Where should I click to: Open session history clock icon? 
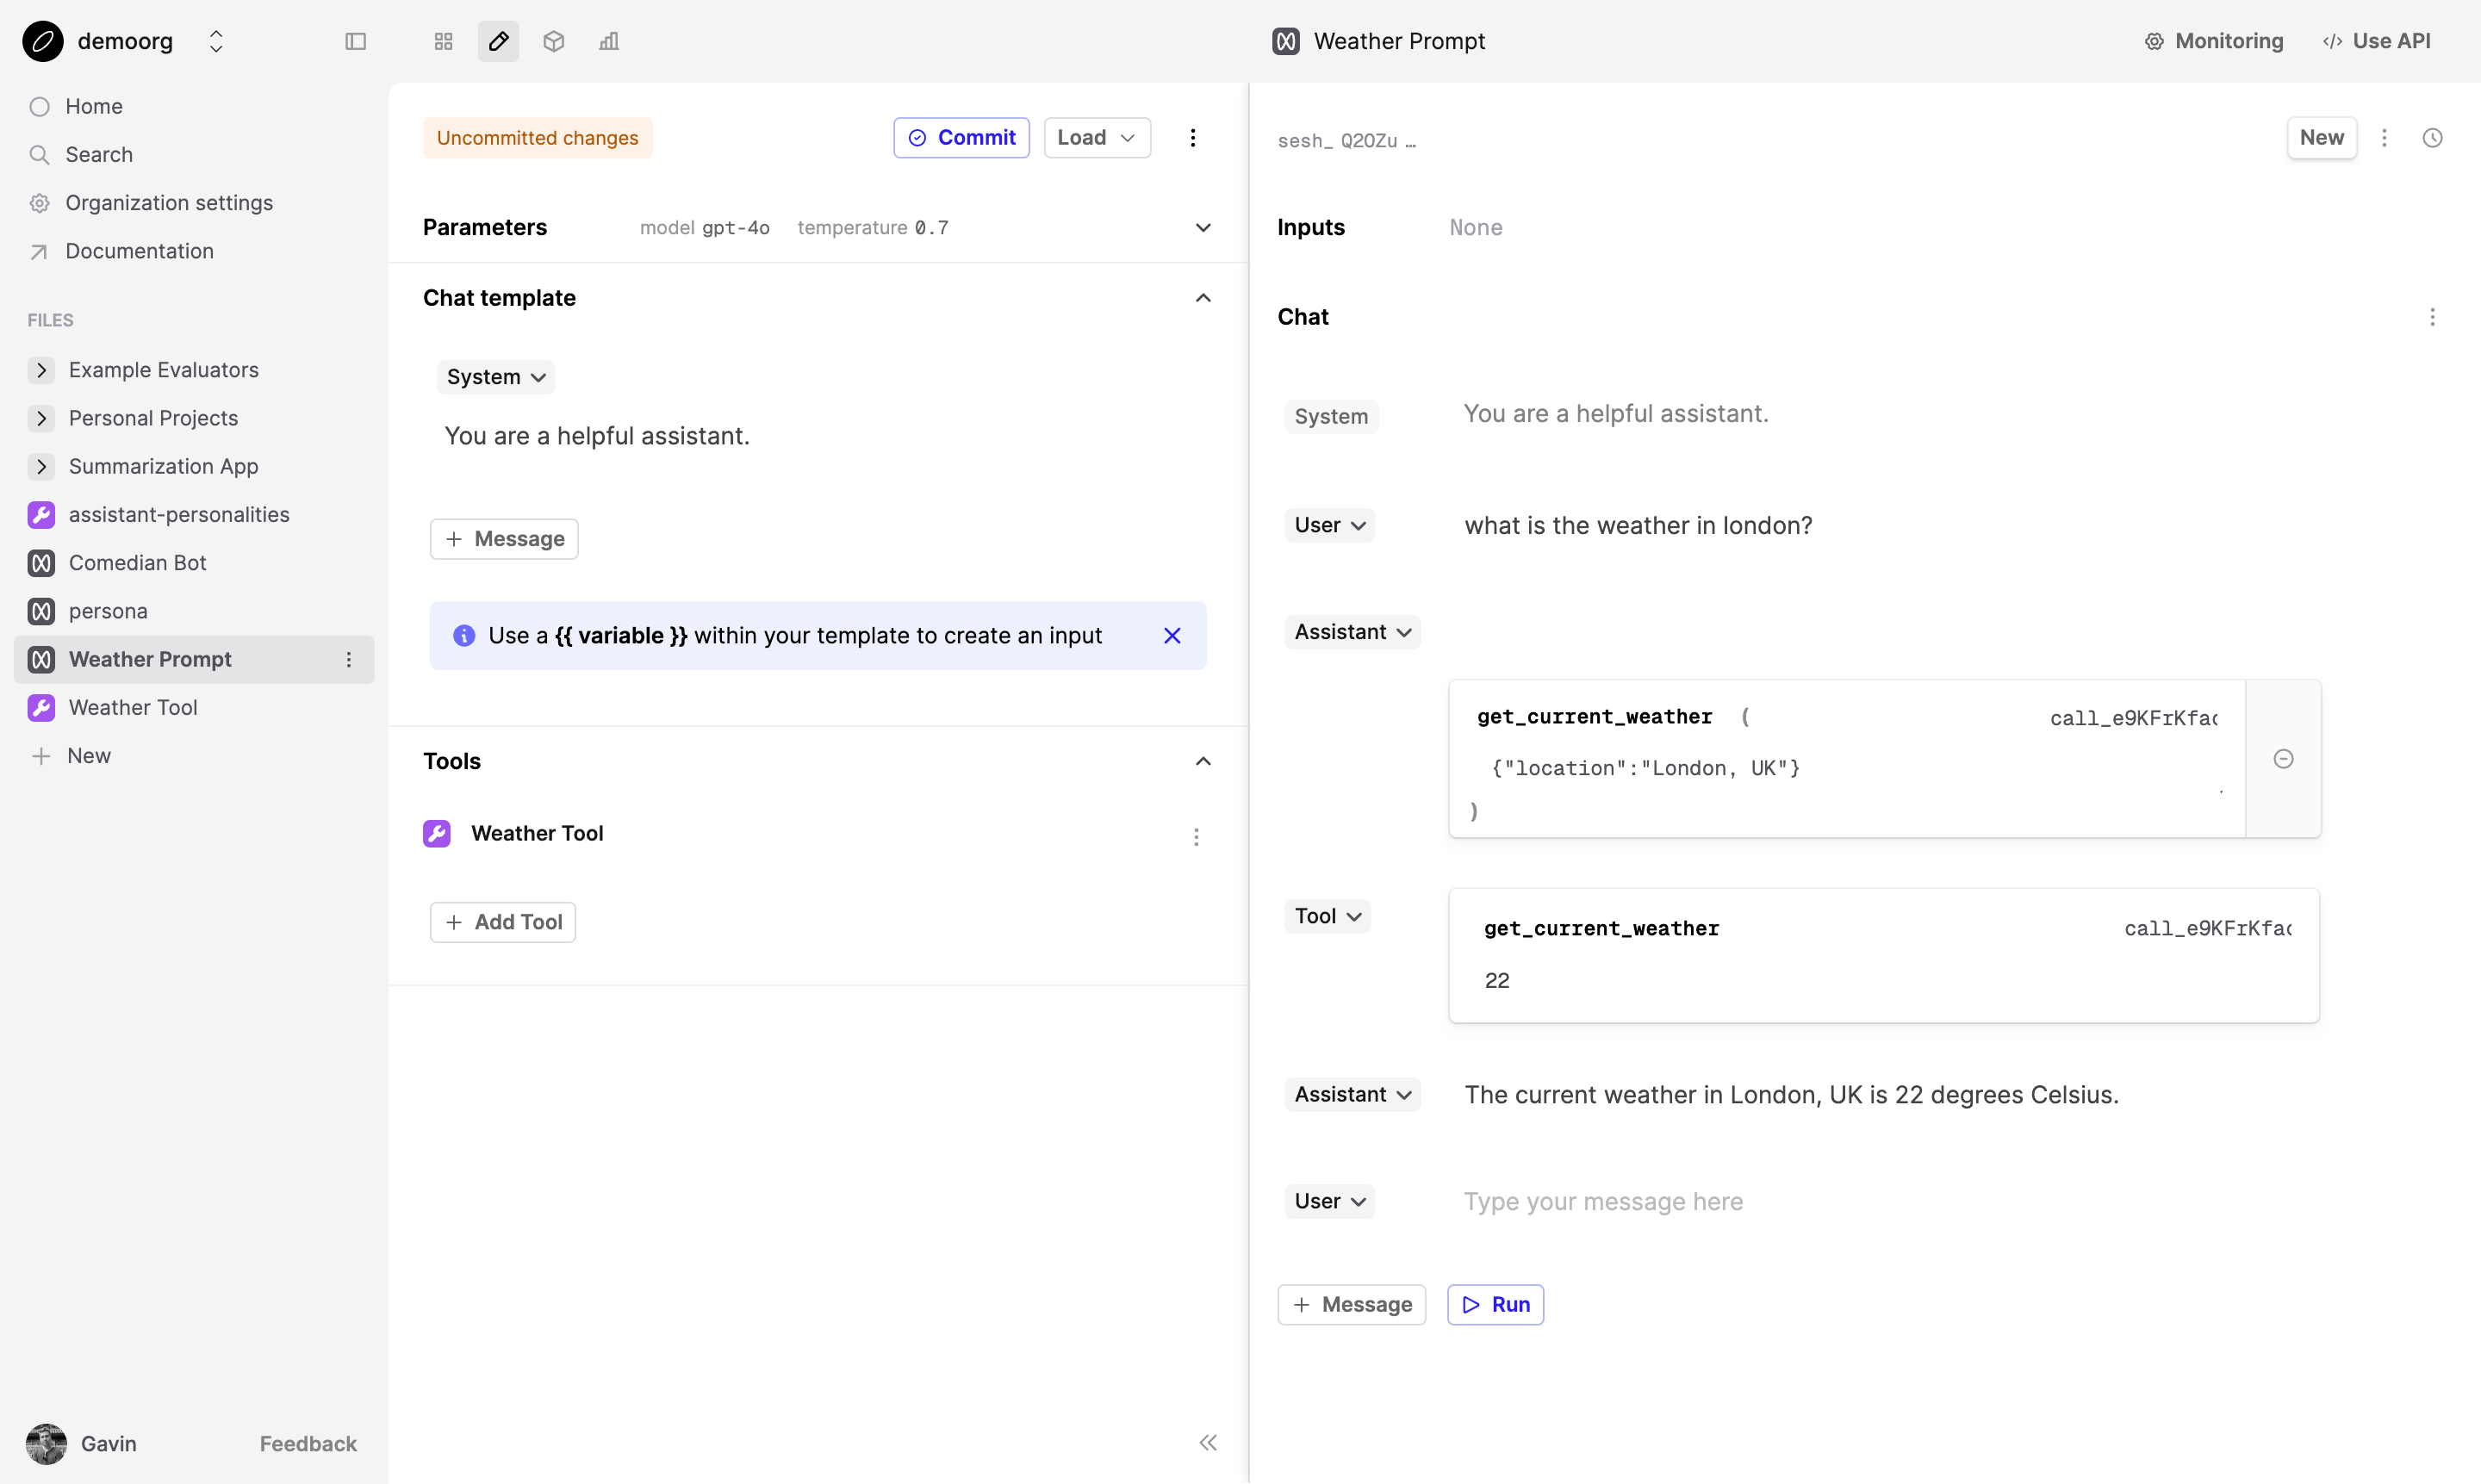(x=2432, y=137)
